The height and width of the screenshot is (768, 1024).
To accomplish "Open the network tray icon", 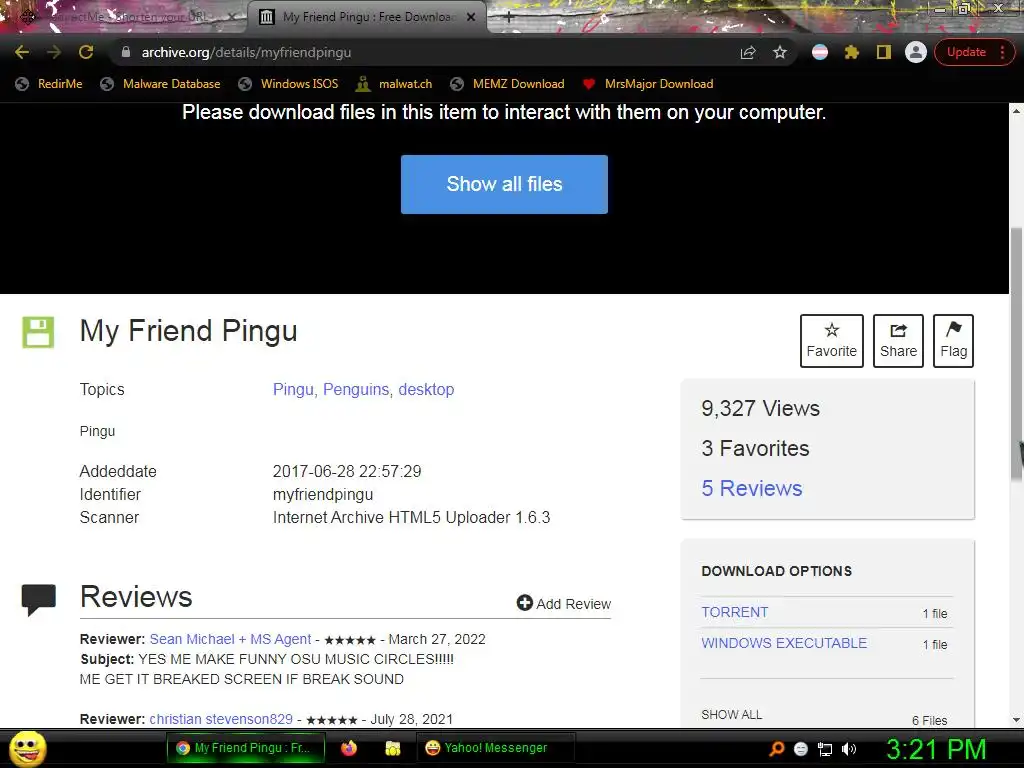I will tap(825, 749).
